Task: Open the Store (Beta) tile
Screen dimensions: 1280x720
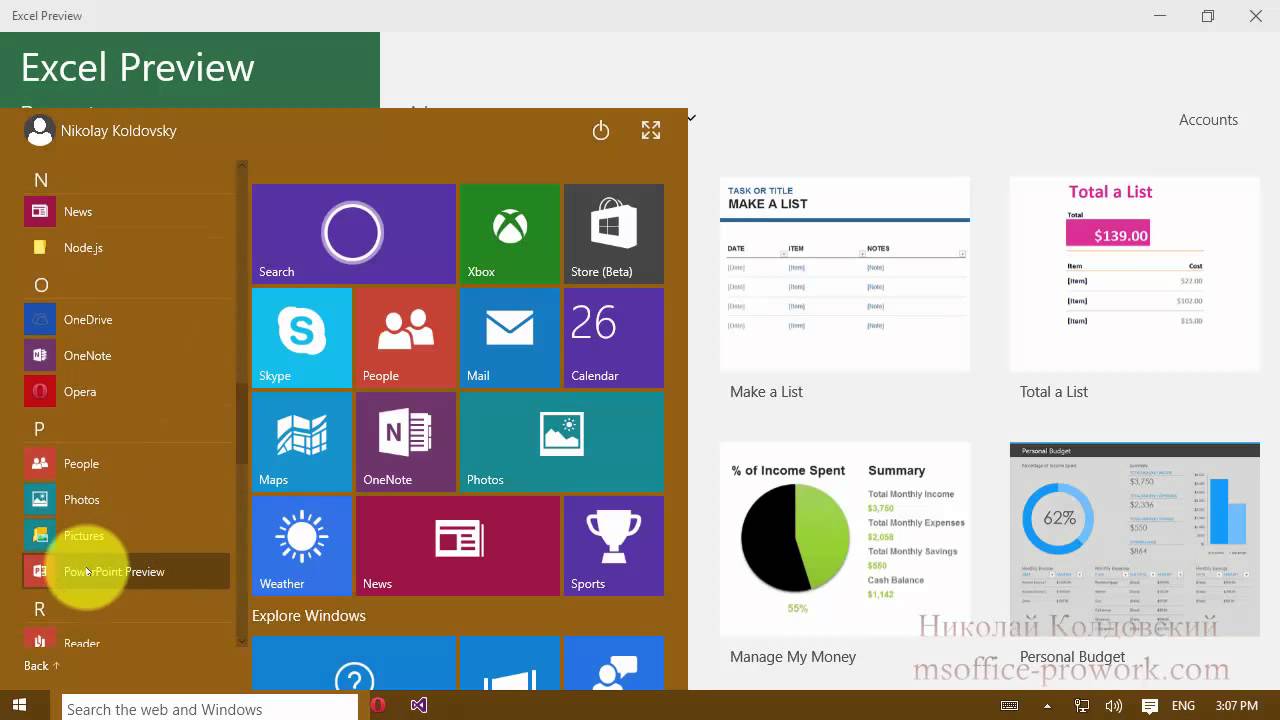Action: [x=614, y=234]
